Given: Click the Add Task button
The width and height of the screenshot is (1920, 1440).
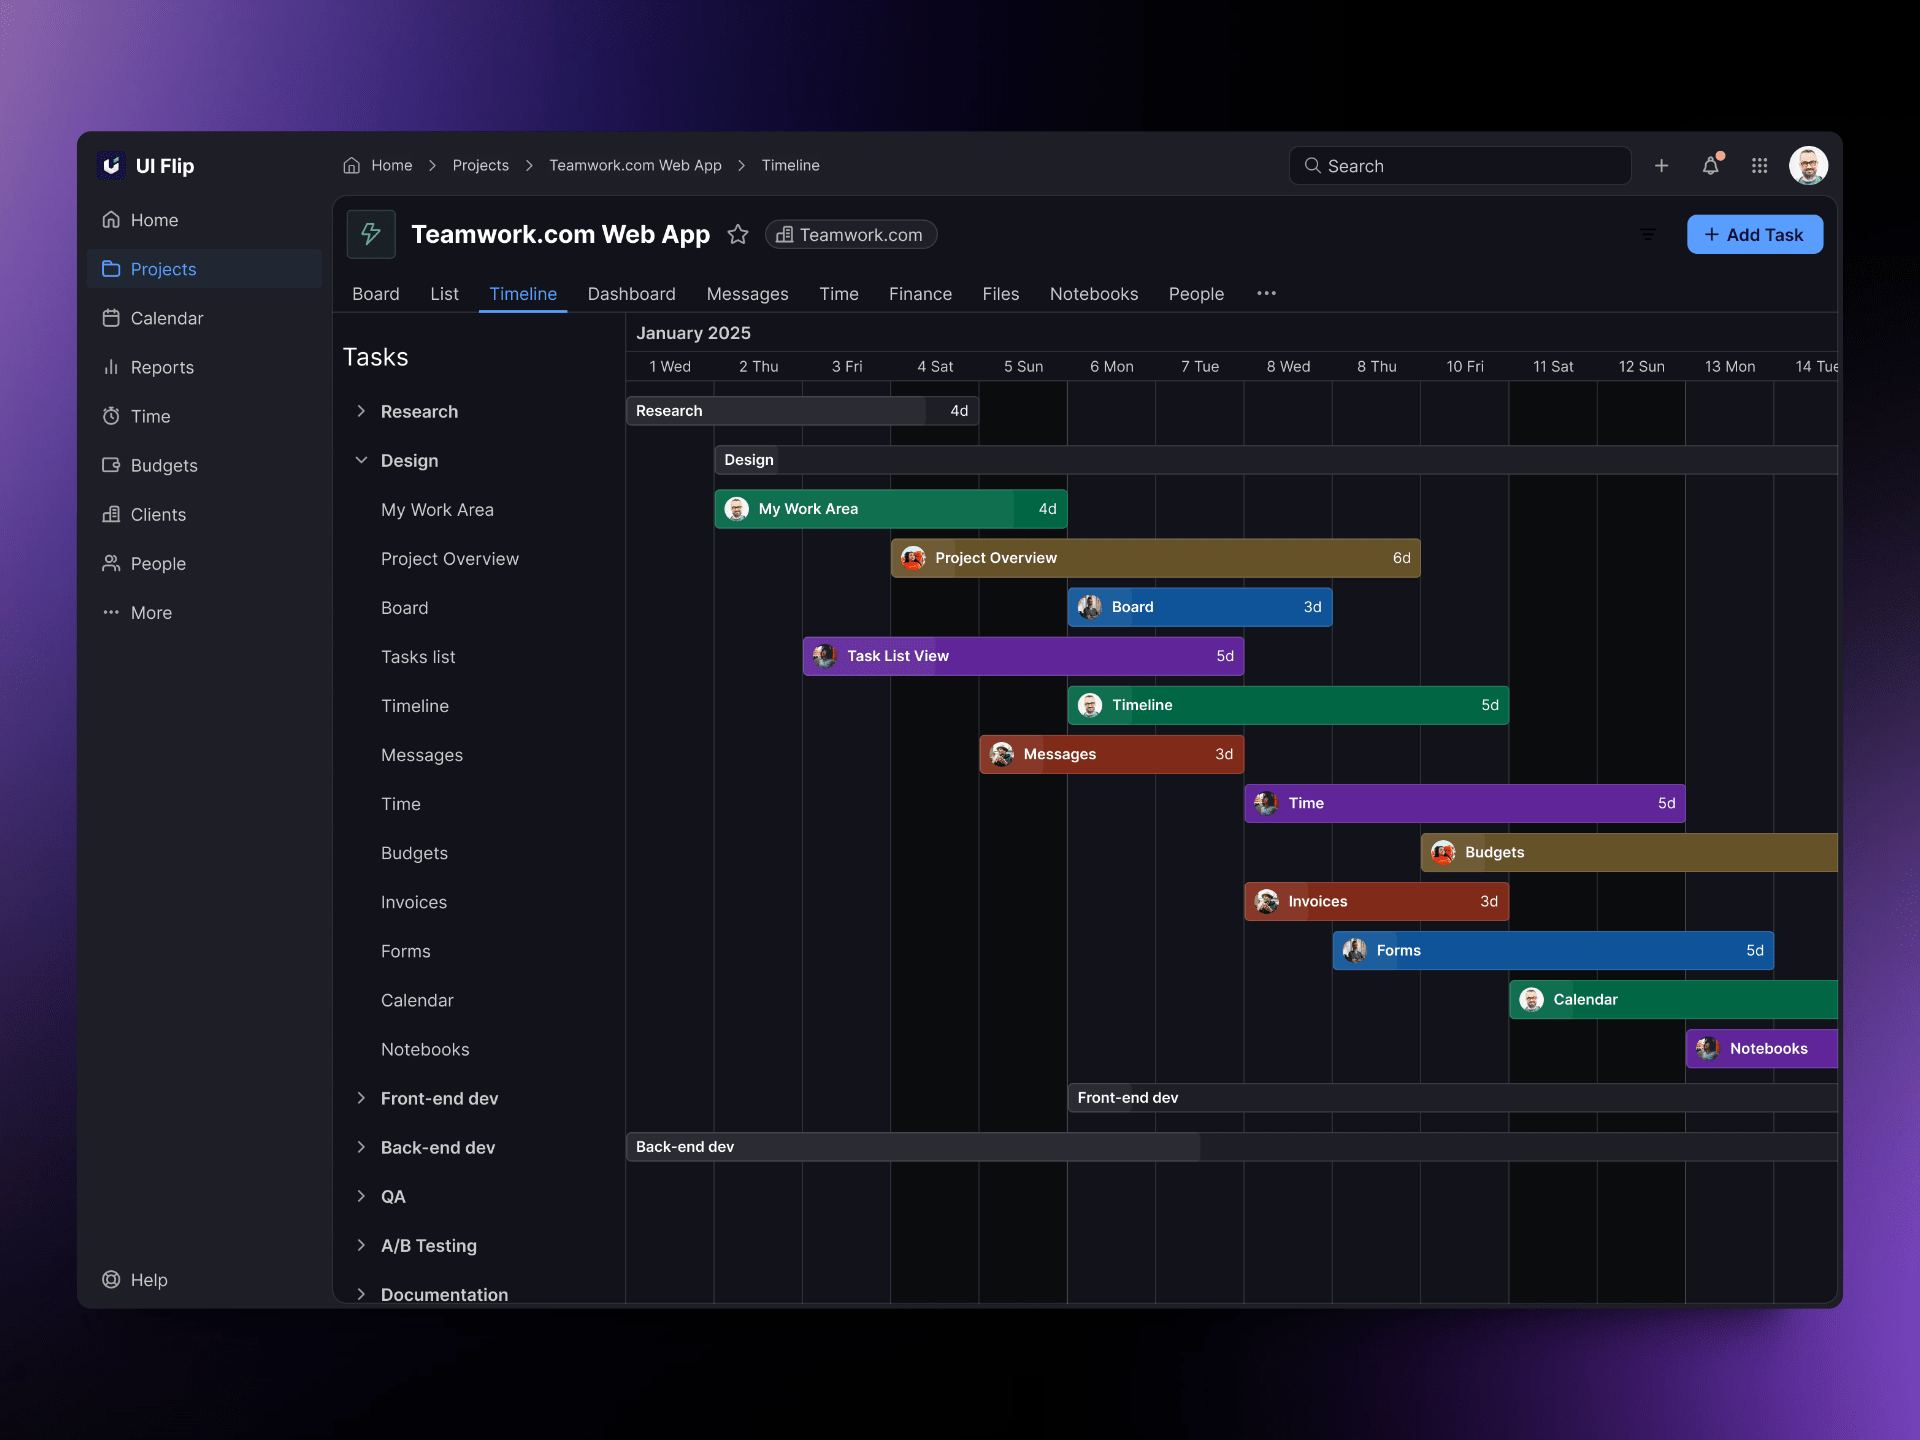Looking at the screenshot, I should pyautogui.click(x=1755, y=234).
